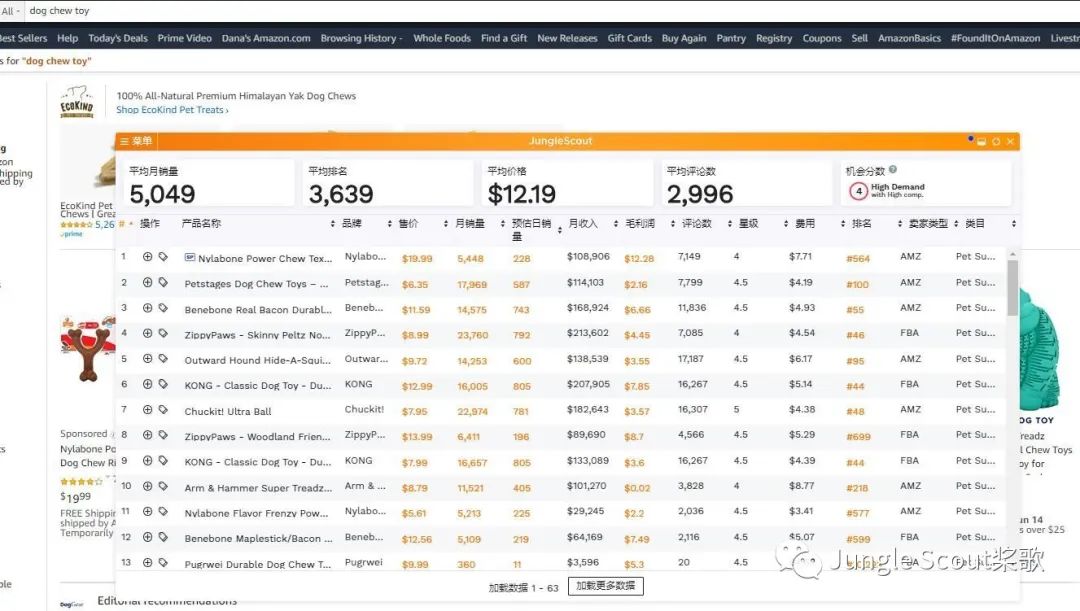Click the plus icon for Chuckit! Ultra Ball

pos(148,410)
